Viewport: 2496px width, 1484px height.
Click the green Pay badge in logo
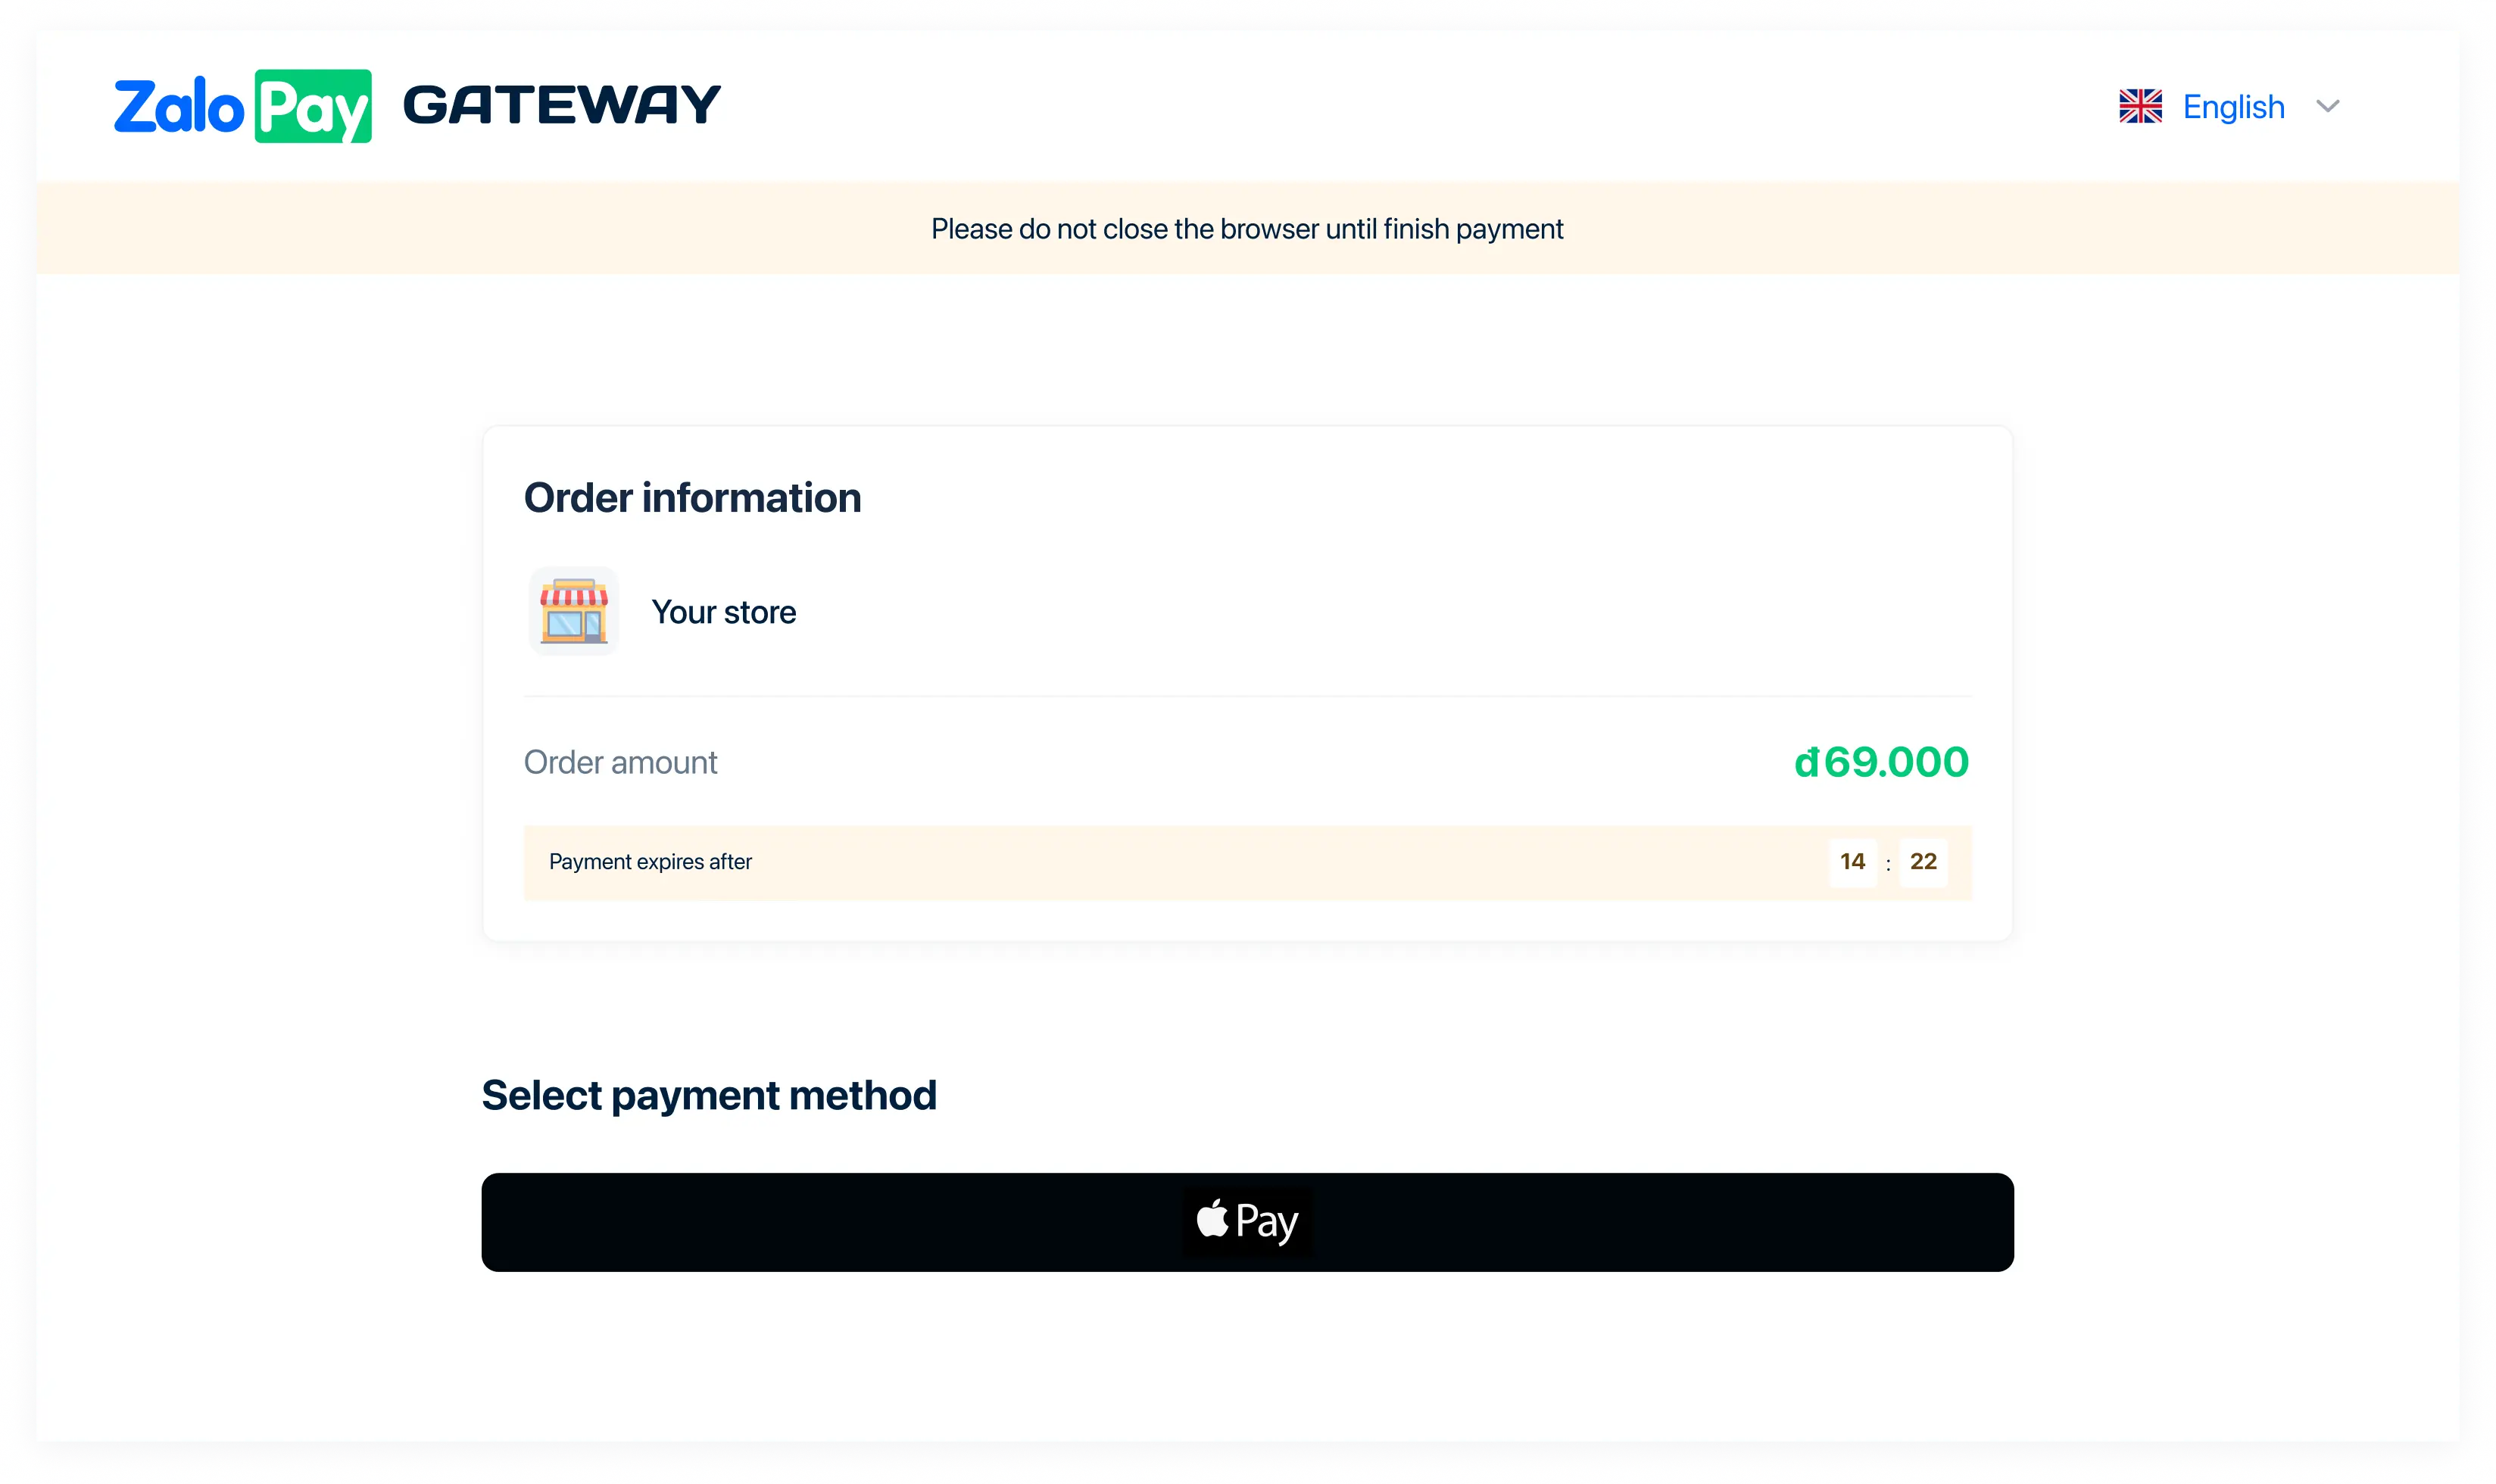click(313, 106)
